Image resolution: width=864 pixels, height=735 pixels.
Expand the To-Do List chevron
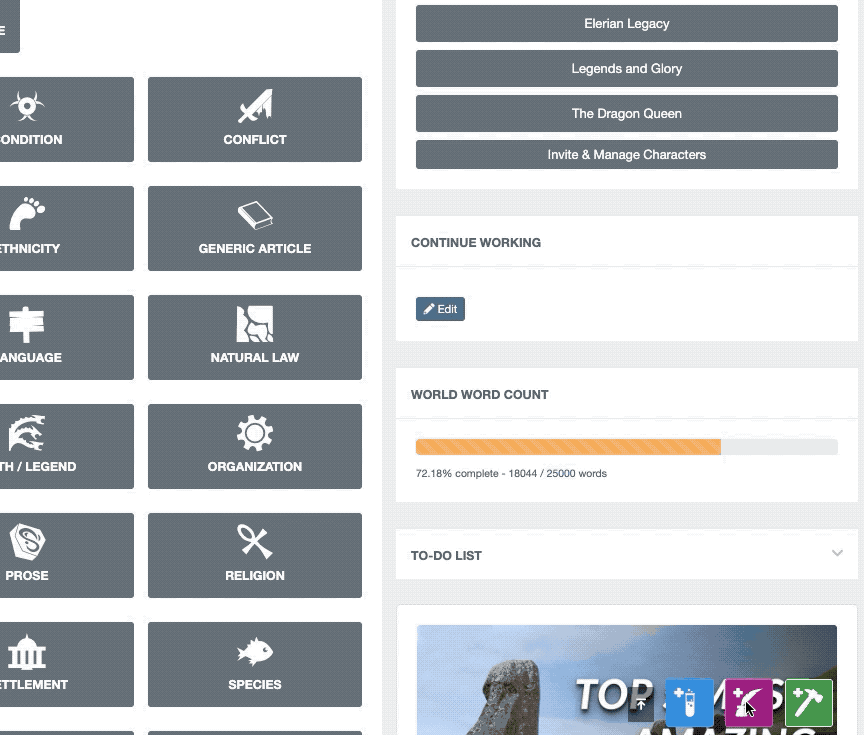pos(837,553)
